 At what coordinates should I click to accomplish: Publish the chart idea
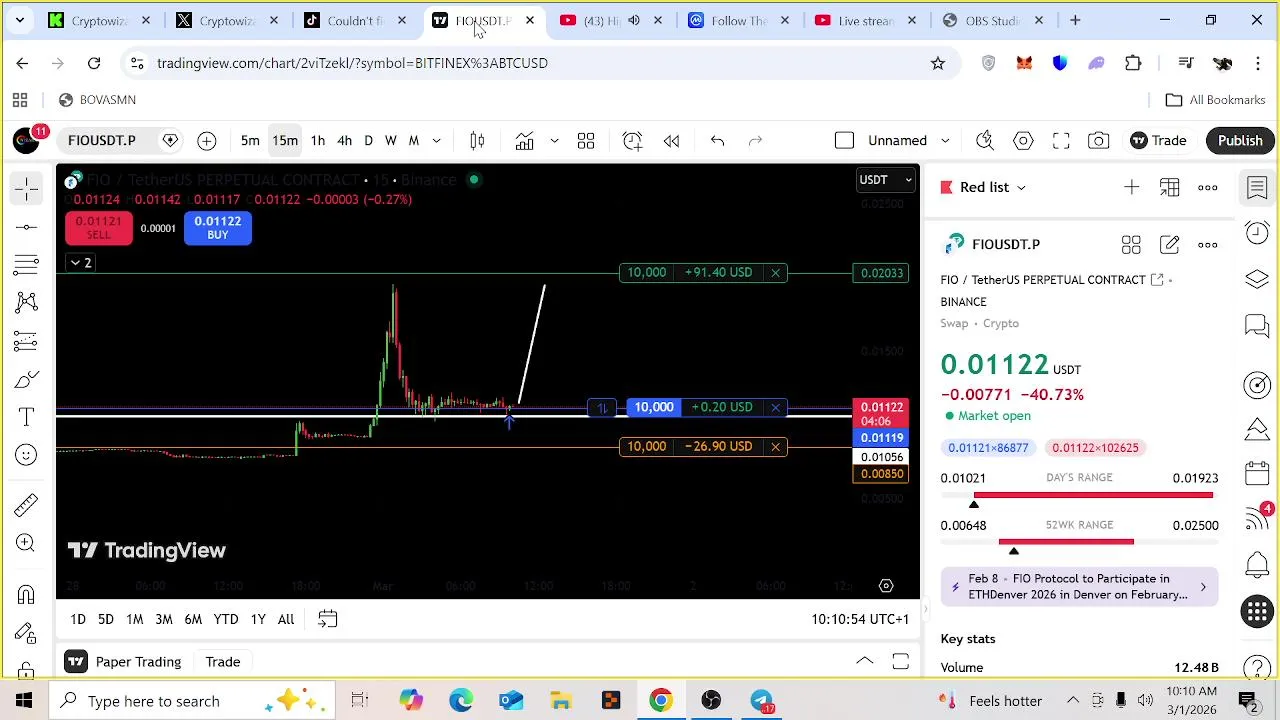point(1240,141)
